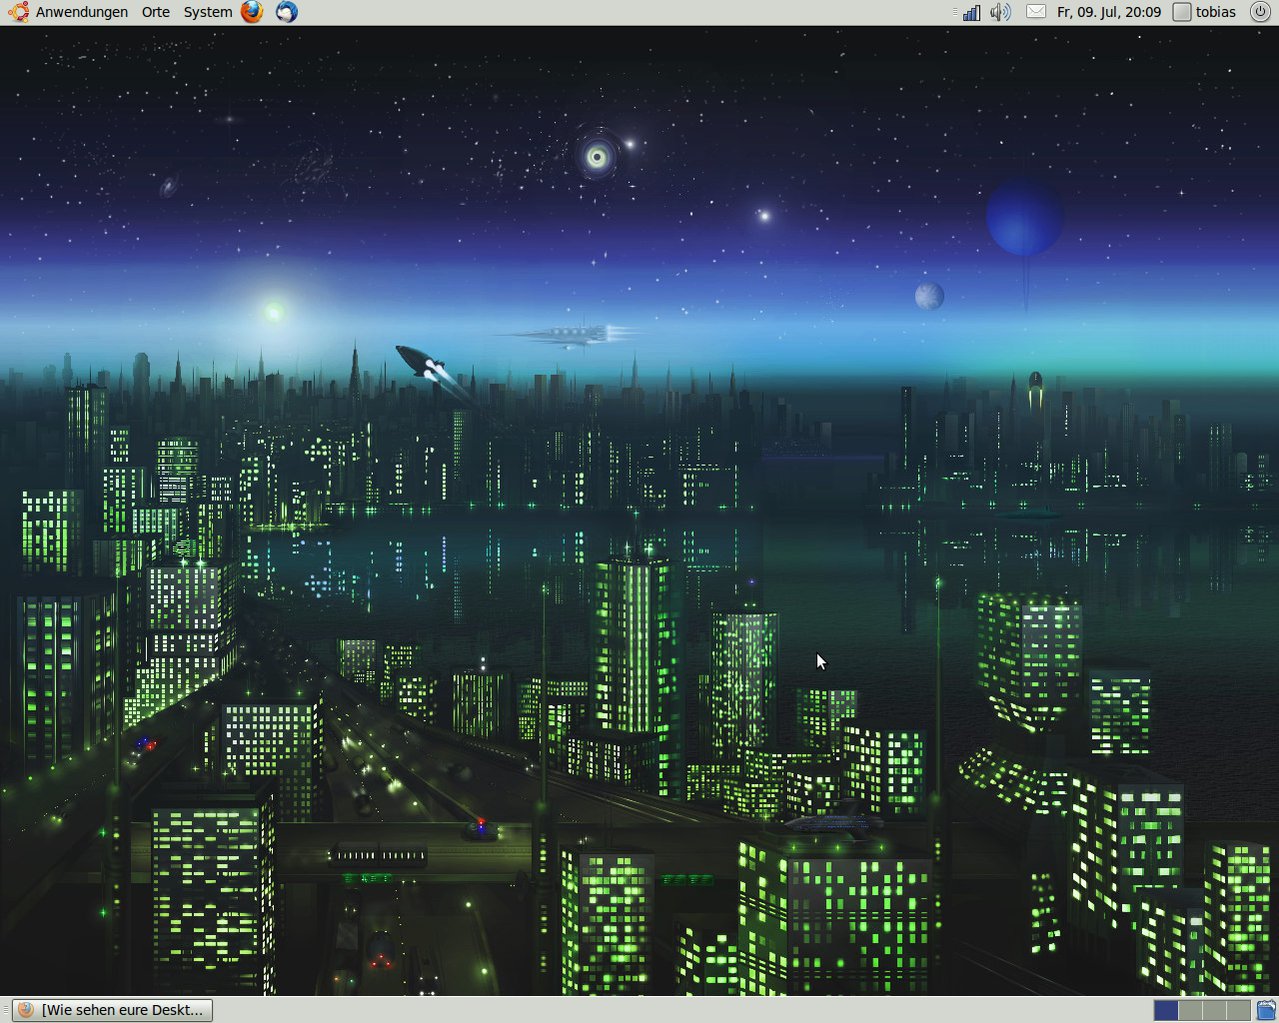The image size is (1279, 1023).
Task: Click the user status square icon
Action: point(1182,12)
